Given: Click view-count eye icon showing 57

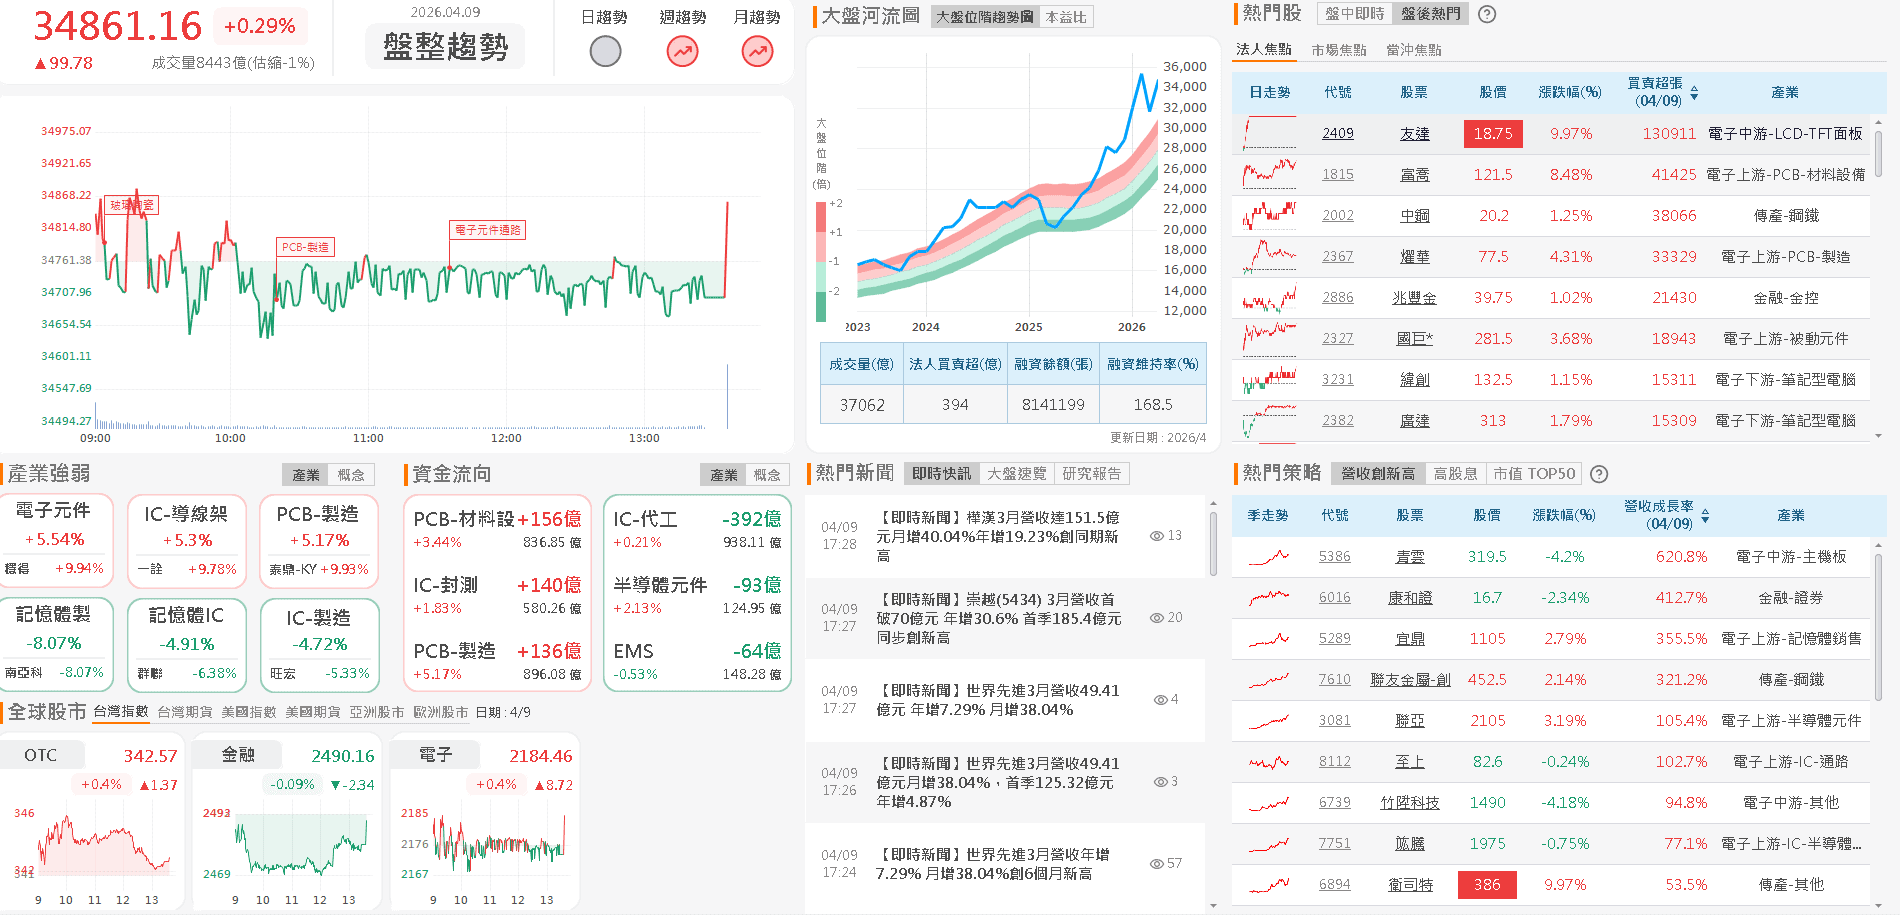Looking at the screenshot, I should (x=1157, y=863).
